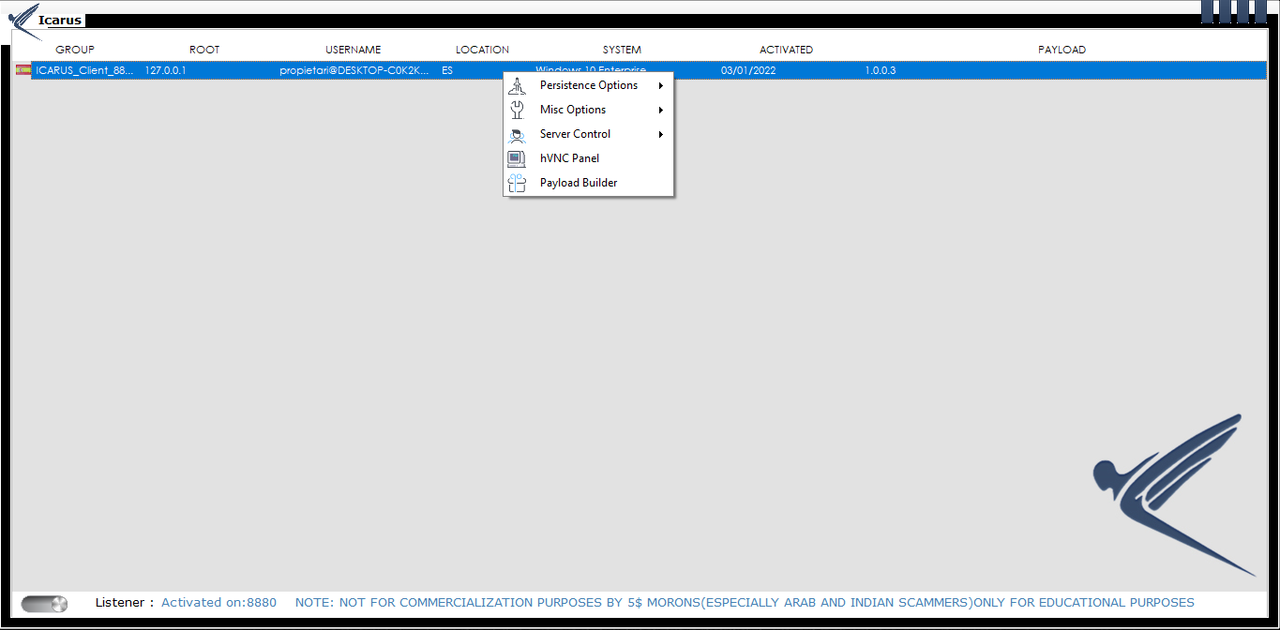Toggle the Listener switch
Image resolution: width=1280 pixels, height=630 pixels.
[44, 603]
